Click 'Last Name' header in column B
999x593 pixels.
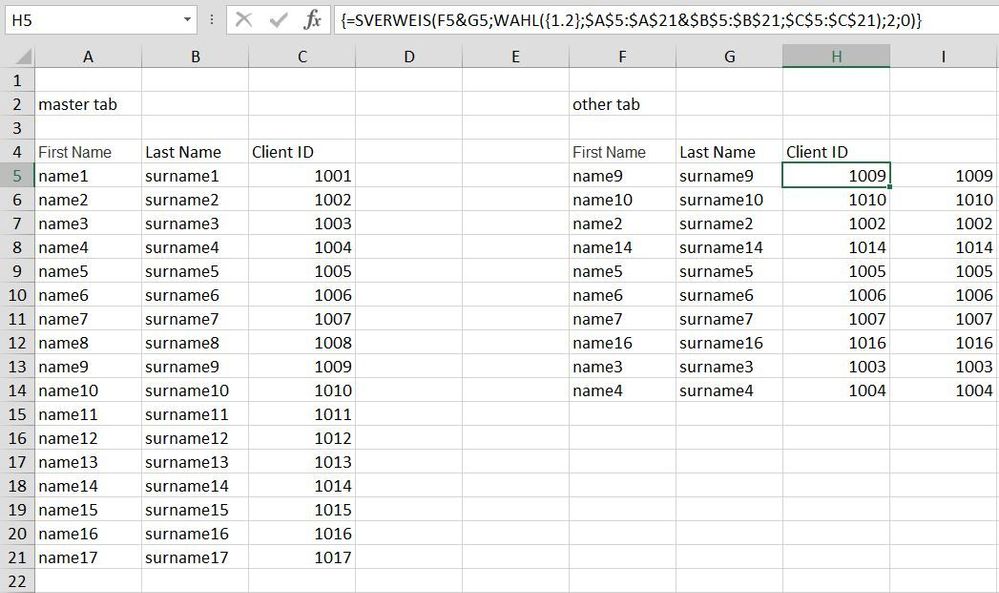pyautogui.click(x=195, y=152)
